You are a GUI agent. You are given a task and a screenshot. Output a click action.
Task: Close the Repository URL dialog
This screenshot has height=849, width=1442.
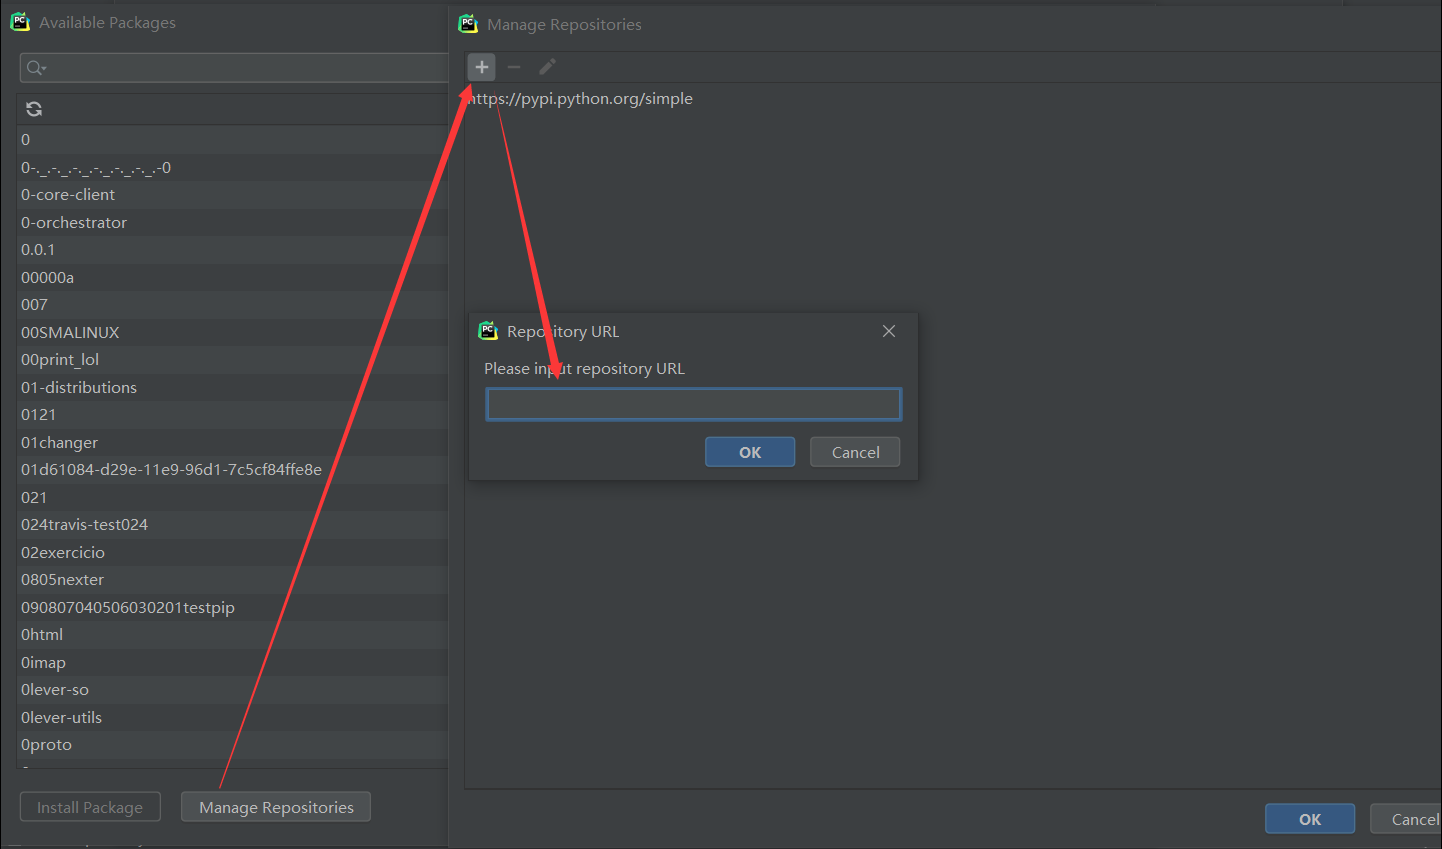pos(889,331)
